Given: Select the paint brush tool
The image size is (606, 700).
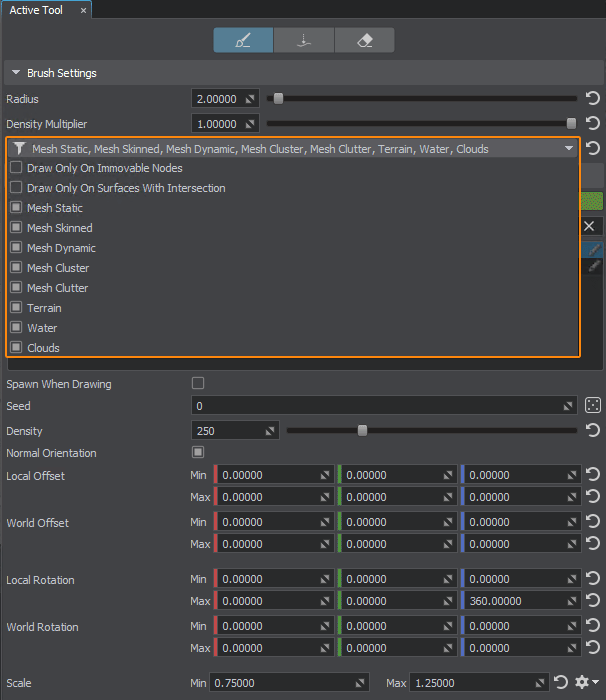Looking at the screenshot, I should 243,40.
